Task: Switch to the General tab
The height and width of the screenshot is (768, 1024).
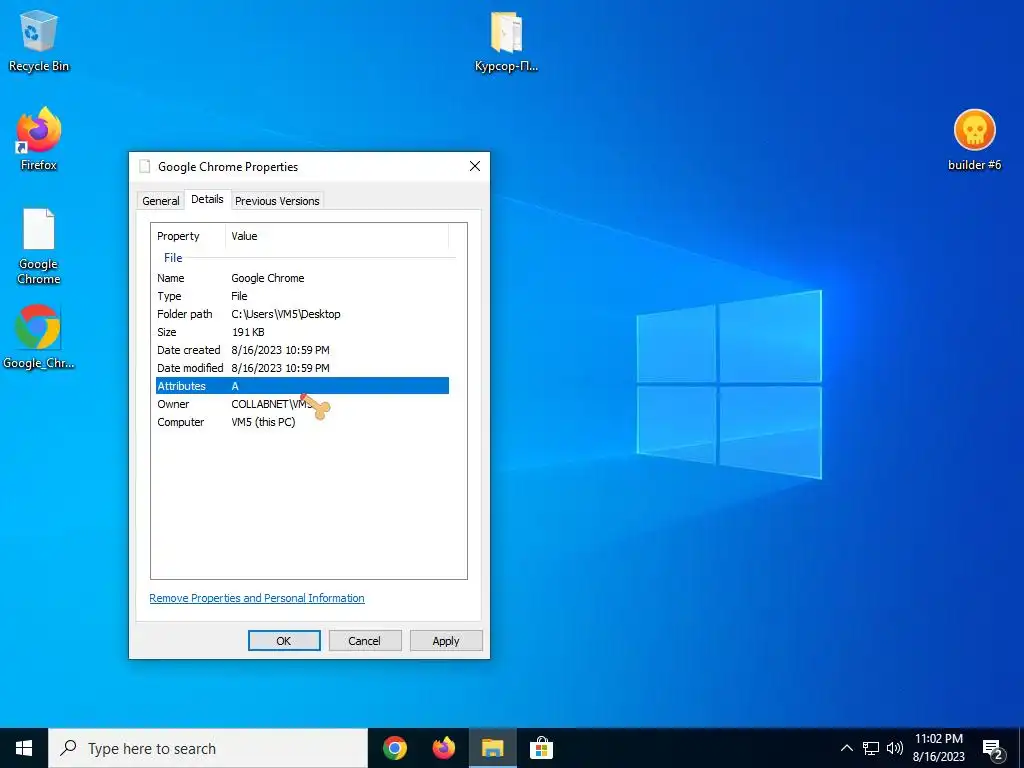Action: point(161,200)
